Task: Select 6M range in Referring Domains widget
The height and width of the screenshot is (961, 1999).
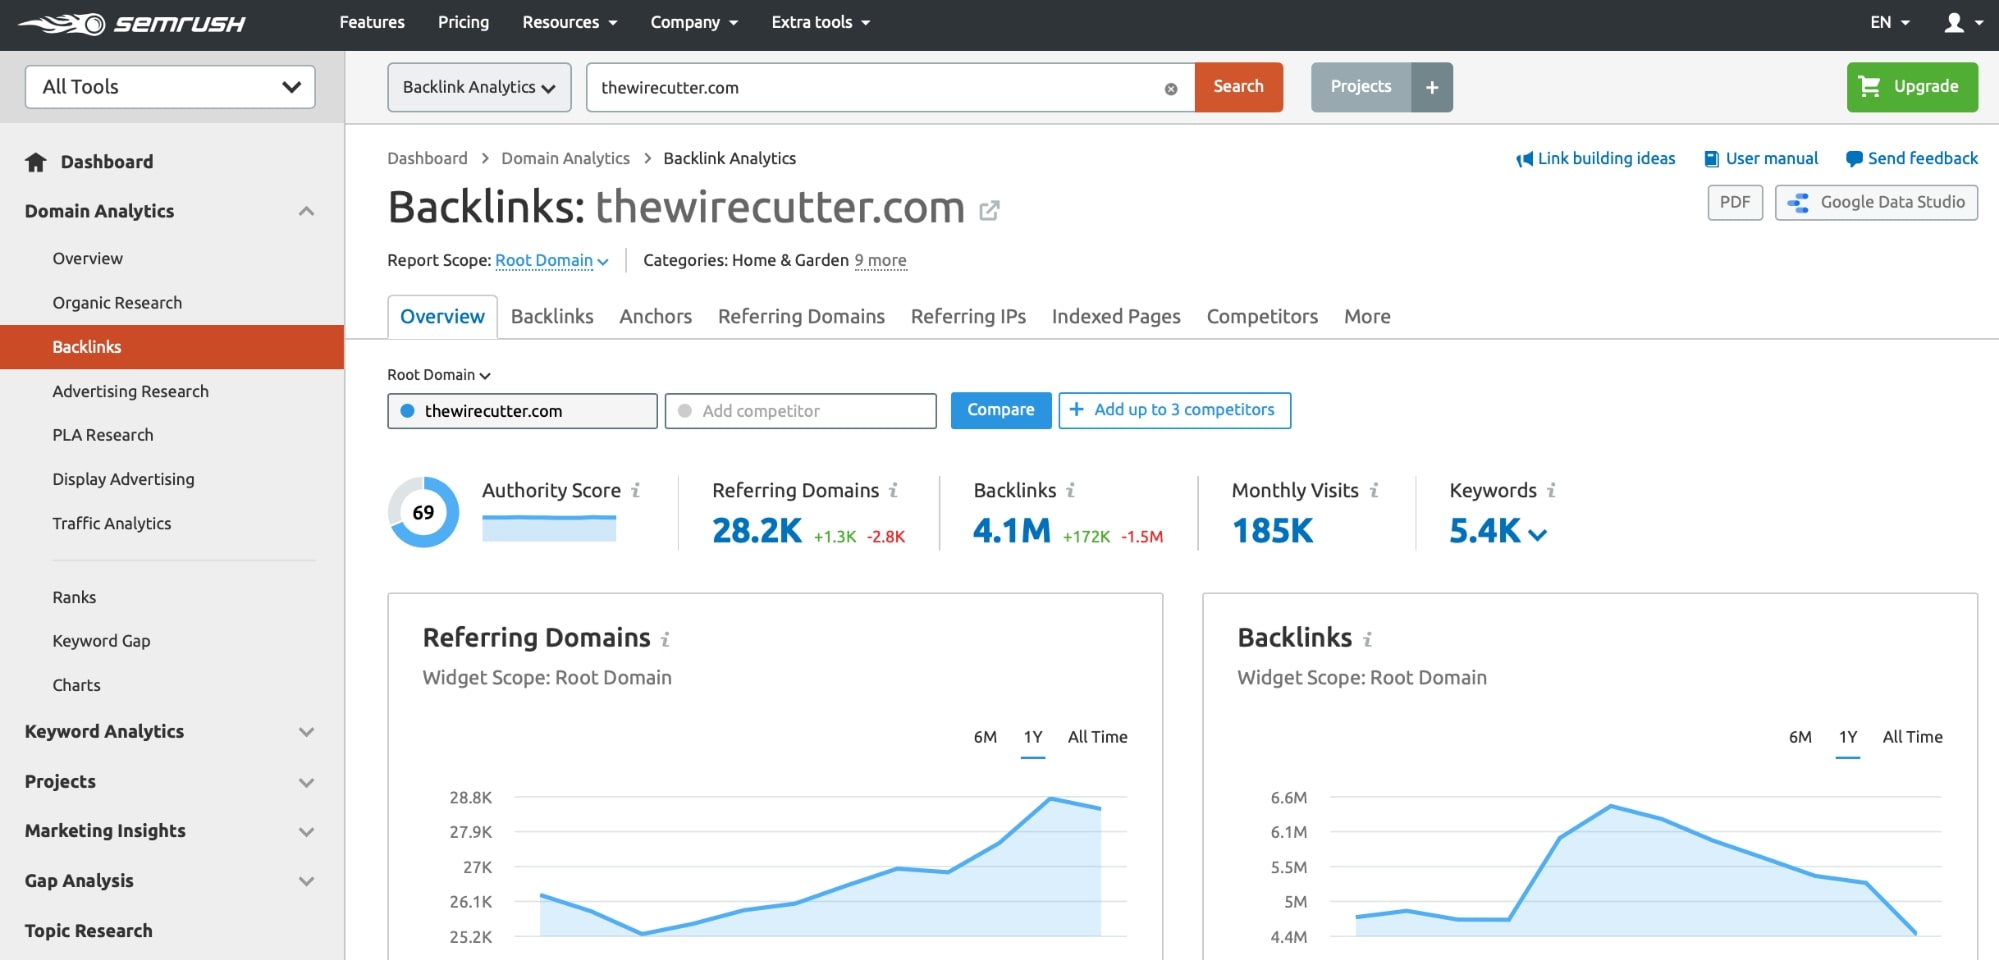Action: click(x=985, y=738)
